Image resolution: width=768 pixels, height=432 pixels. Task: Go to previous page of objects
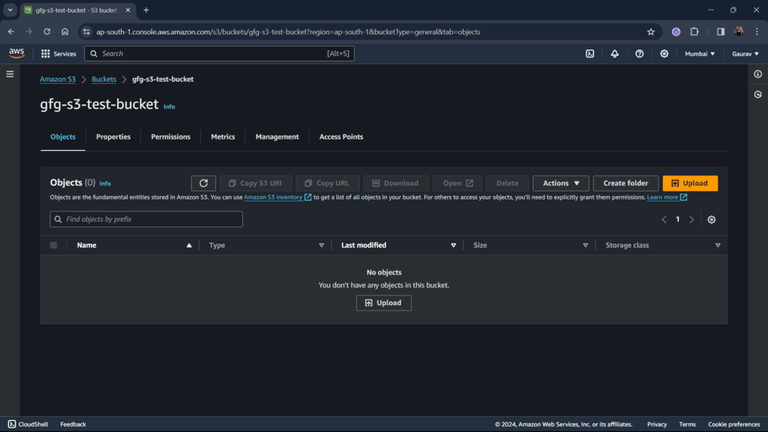pos(664,219)
